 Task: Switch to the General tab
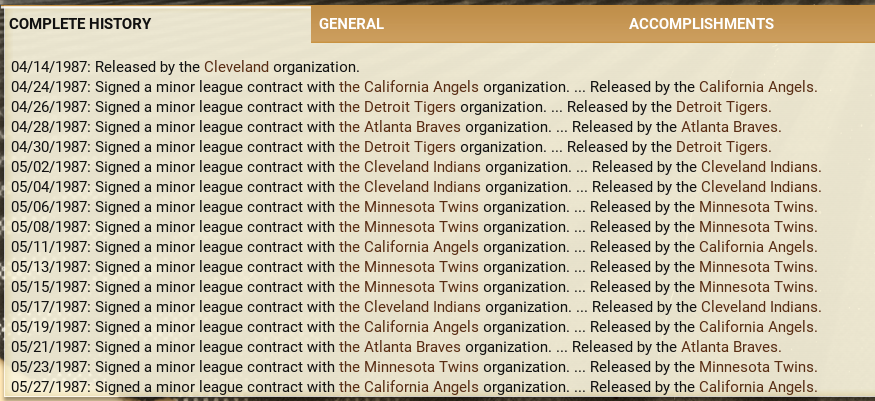point(351,24)
